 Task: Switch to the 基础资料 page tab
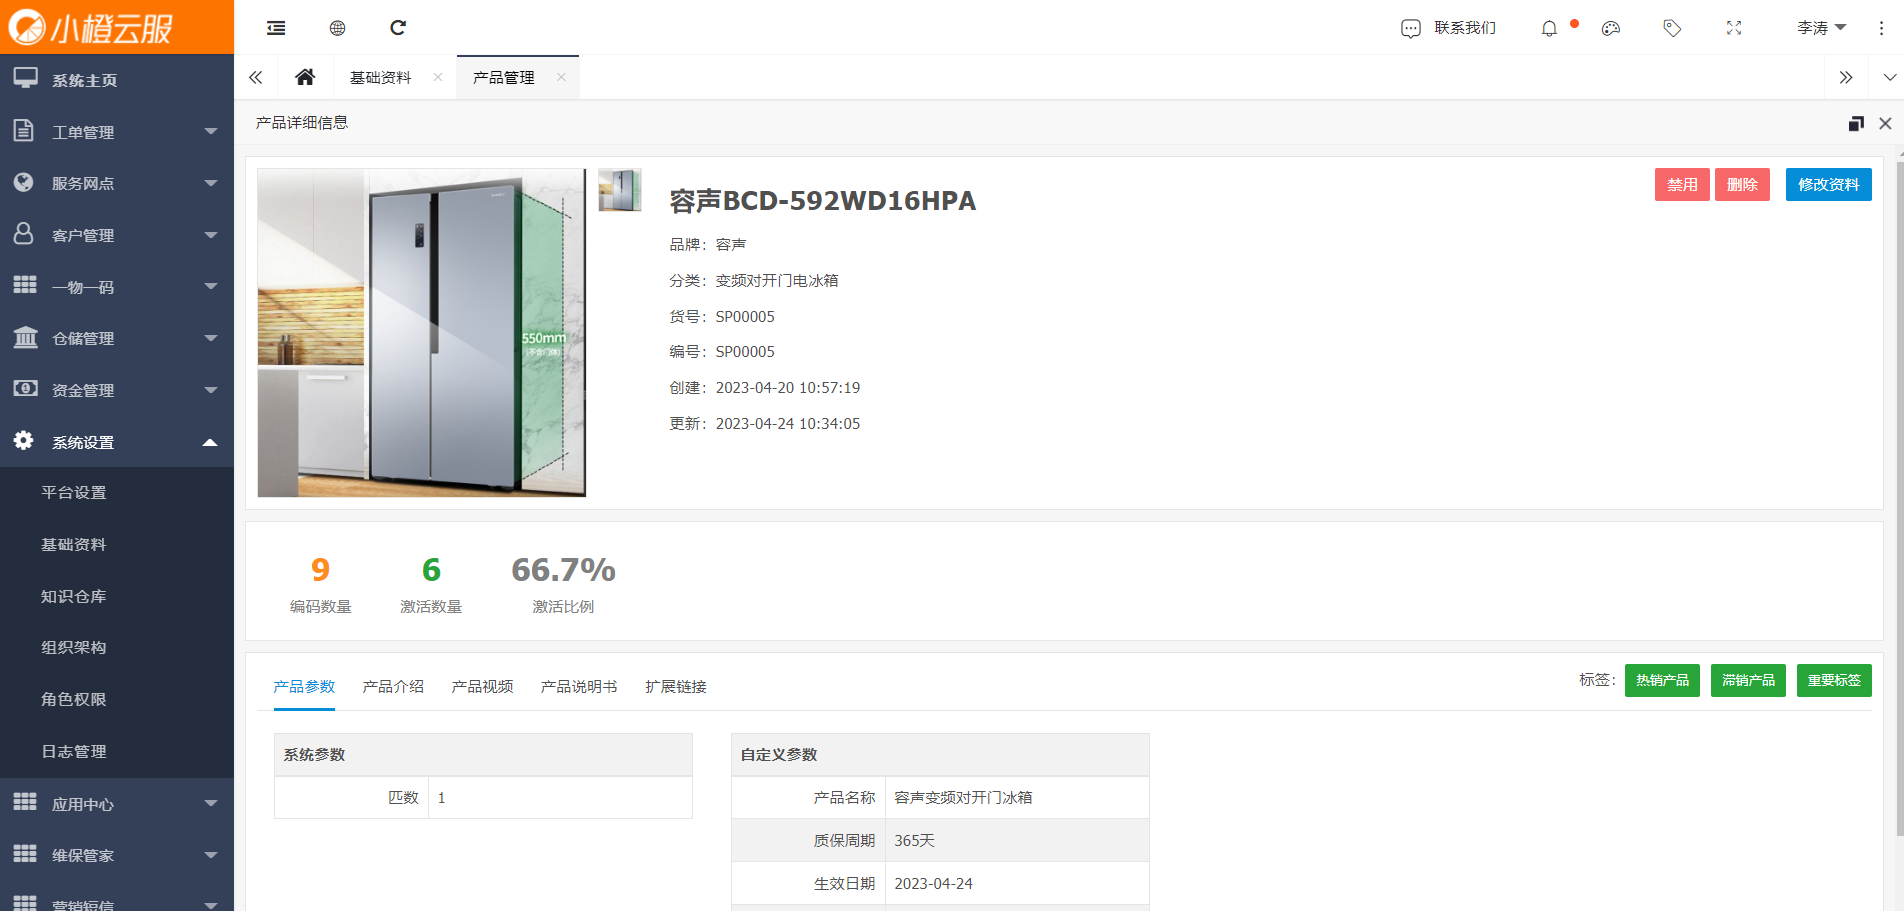(x=380, y=77)
